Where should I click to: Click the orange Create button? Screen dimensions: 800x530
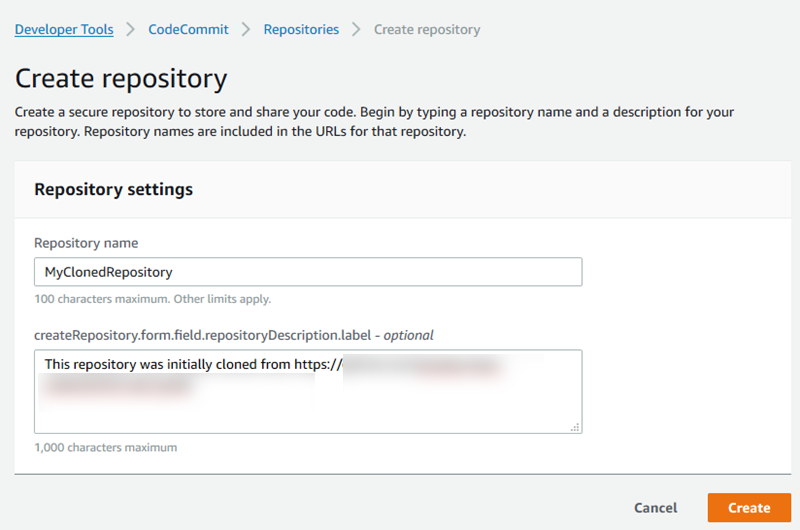(749, 508)
